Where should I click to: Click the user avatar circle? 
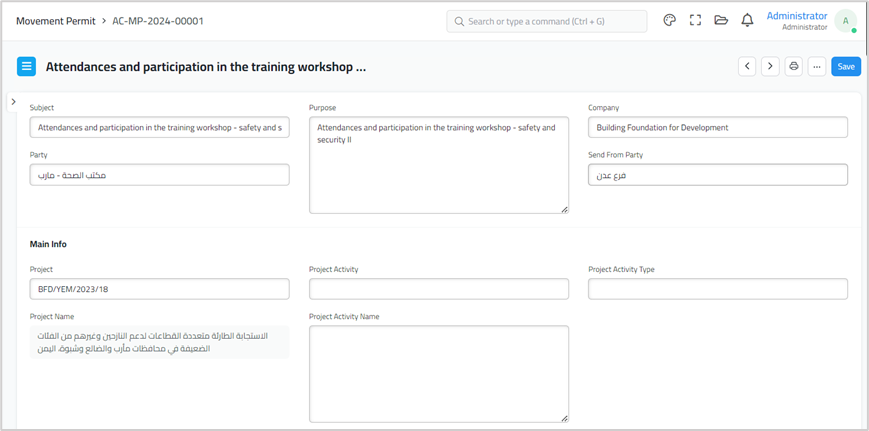pyautogui.click(x=846, y=21)
